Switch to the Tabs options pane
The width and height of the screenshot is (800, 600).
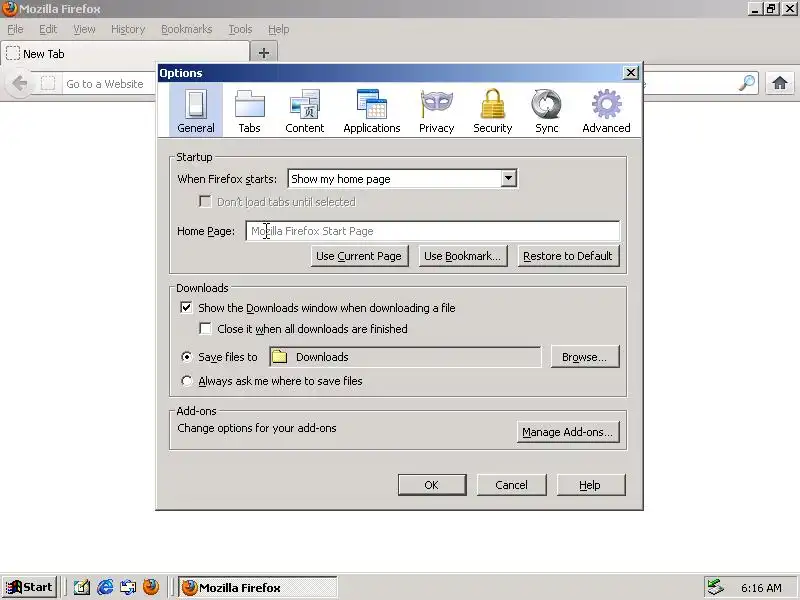click(x=249, y=111)
